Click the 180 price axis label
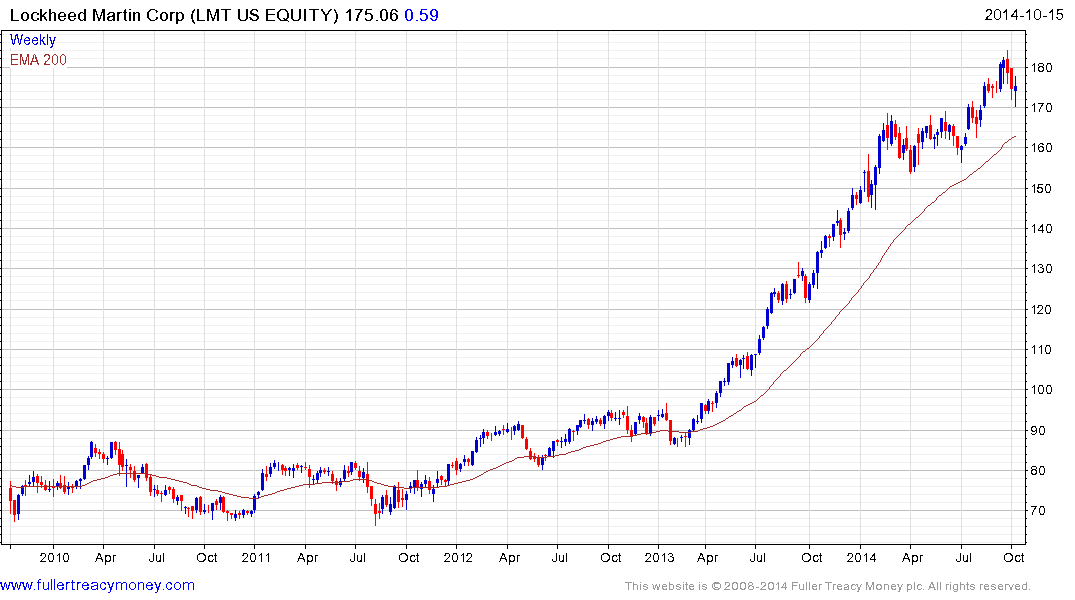Screen dimensions: 1075x600 click(1041, 67)
